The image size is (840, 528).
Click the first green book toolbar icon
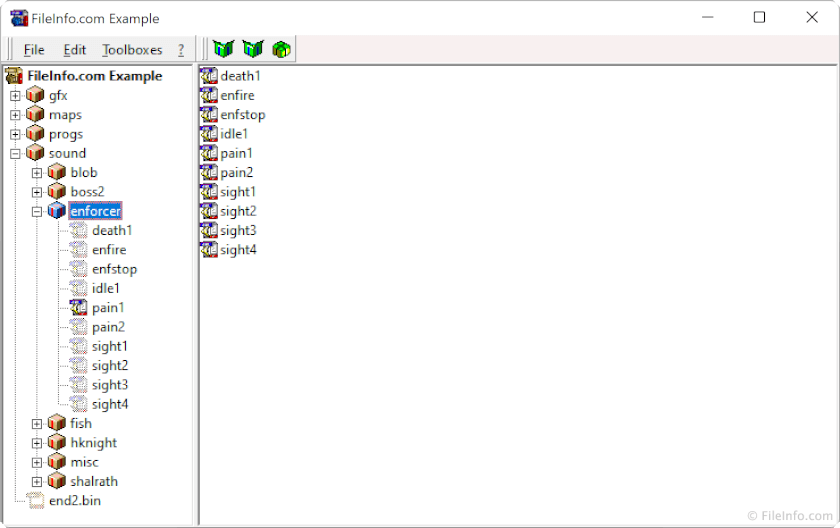pos(222,49)
